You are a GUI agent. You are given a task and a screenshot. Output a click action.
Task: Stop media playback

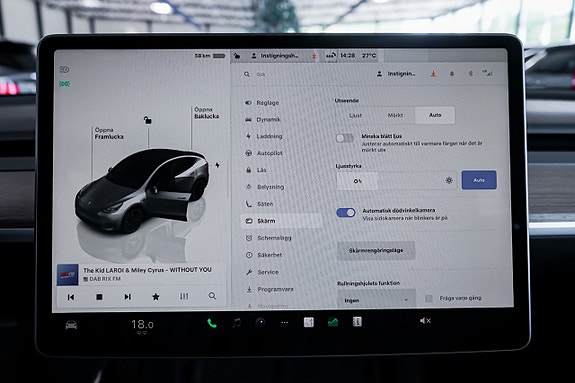(x=99, y=297)
